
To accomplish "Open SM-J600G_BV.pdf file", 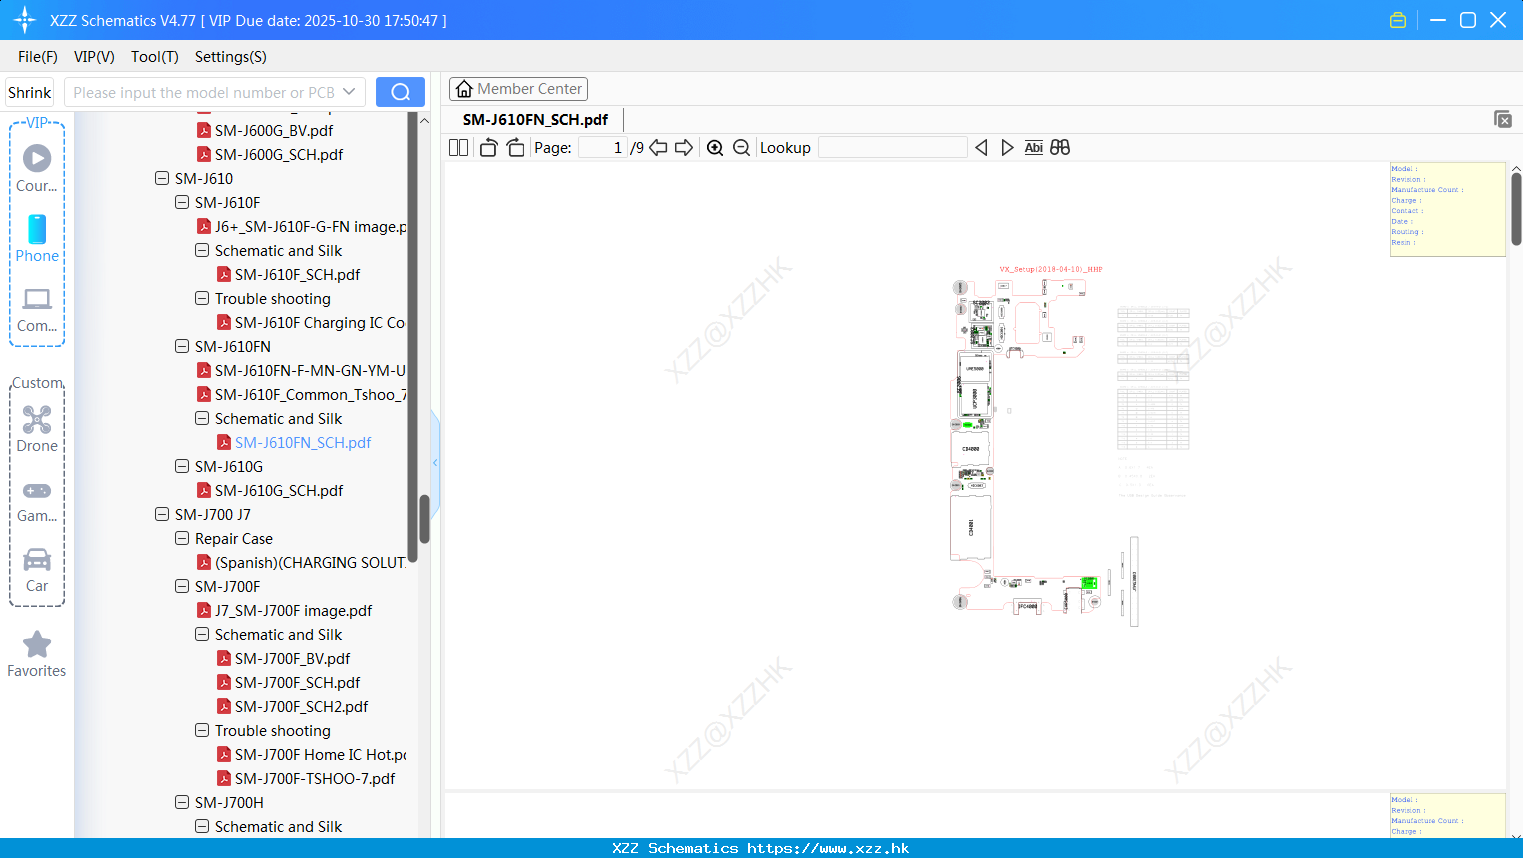I will tap(274, 130).
